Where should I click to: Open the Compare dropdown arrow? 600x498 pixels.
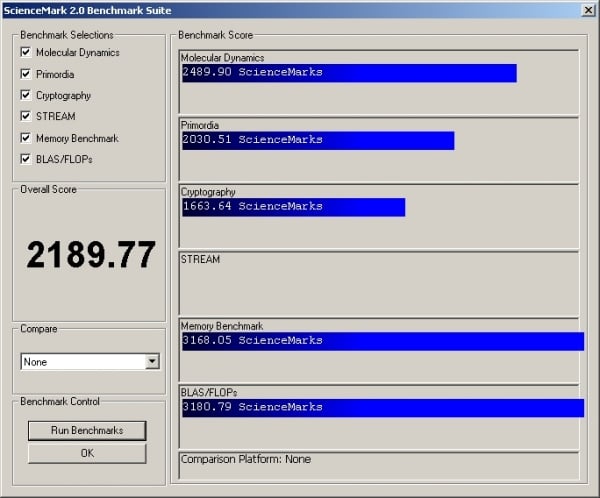(152, 361)
